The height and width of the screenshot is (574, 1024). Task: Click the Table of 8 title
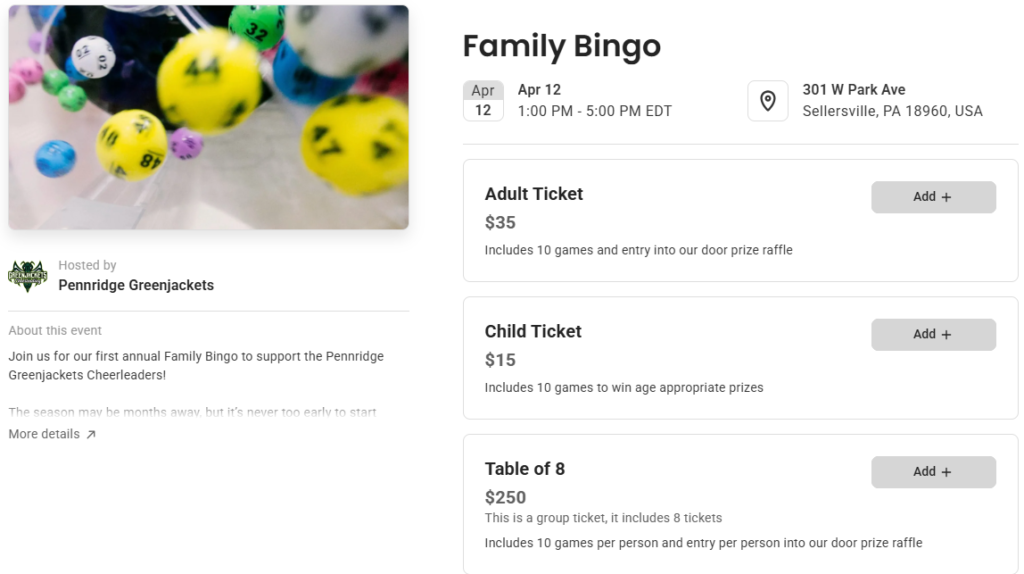[x=525, y=469]
